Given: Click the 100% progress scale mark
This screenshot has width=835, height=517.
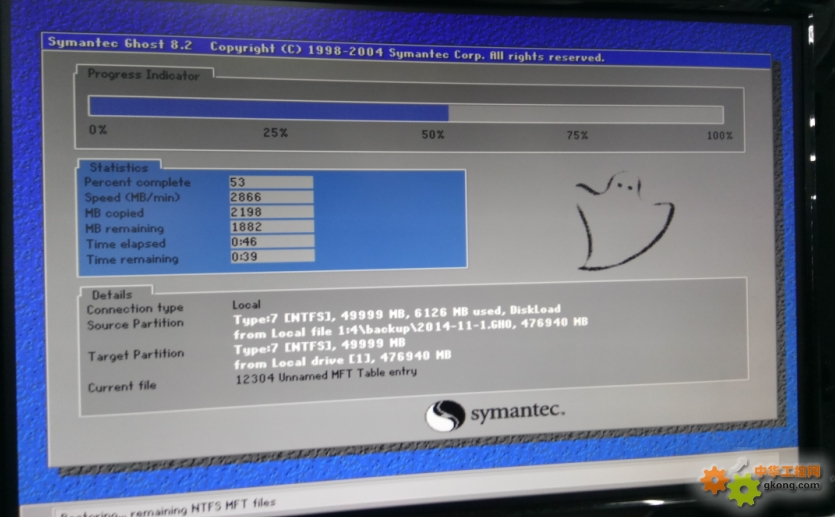Looking at the screenshot, I should (719, 136).
